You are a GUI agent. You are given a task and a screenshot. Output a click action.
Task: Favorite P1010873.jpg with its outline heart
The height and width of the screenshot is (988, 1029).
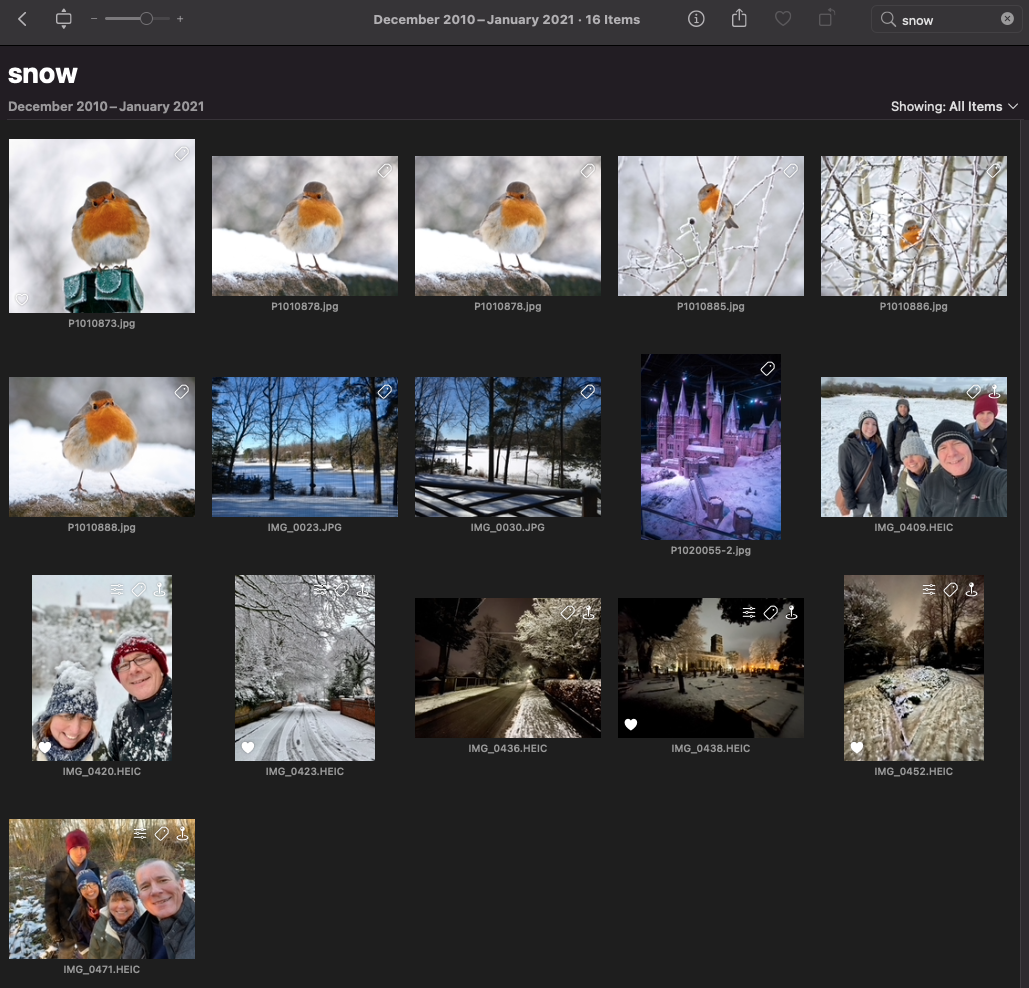click(x=22, y=299)
